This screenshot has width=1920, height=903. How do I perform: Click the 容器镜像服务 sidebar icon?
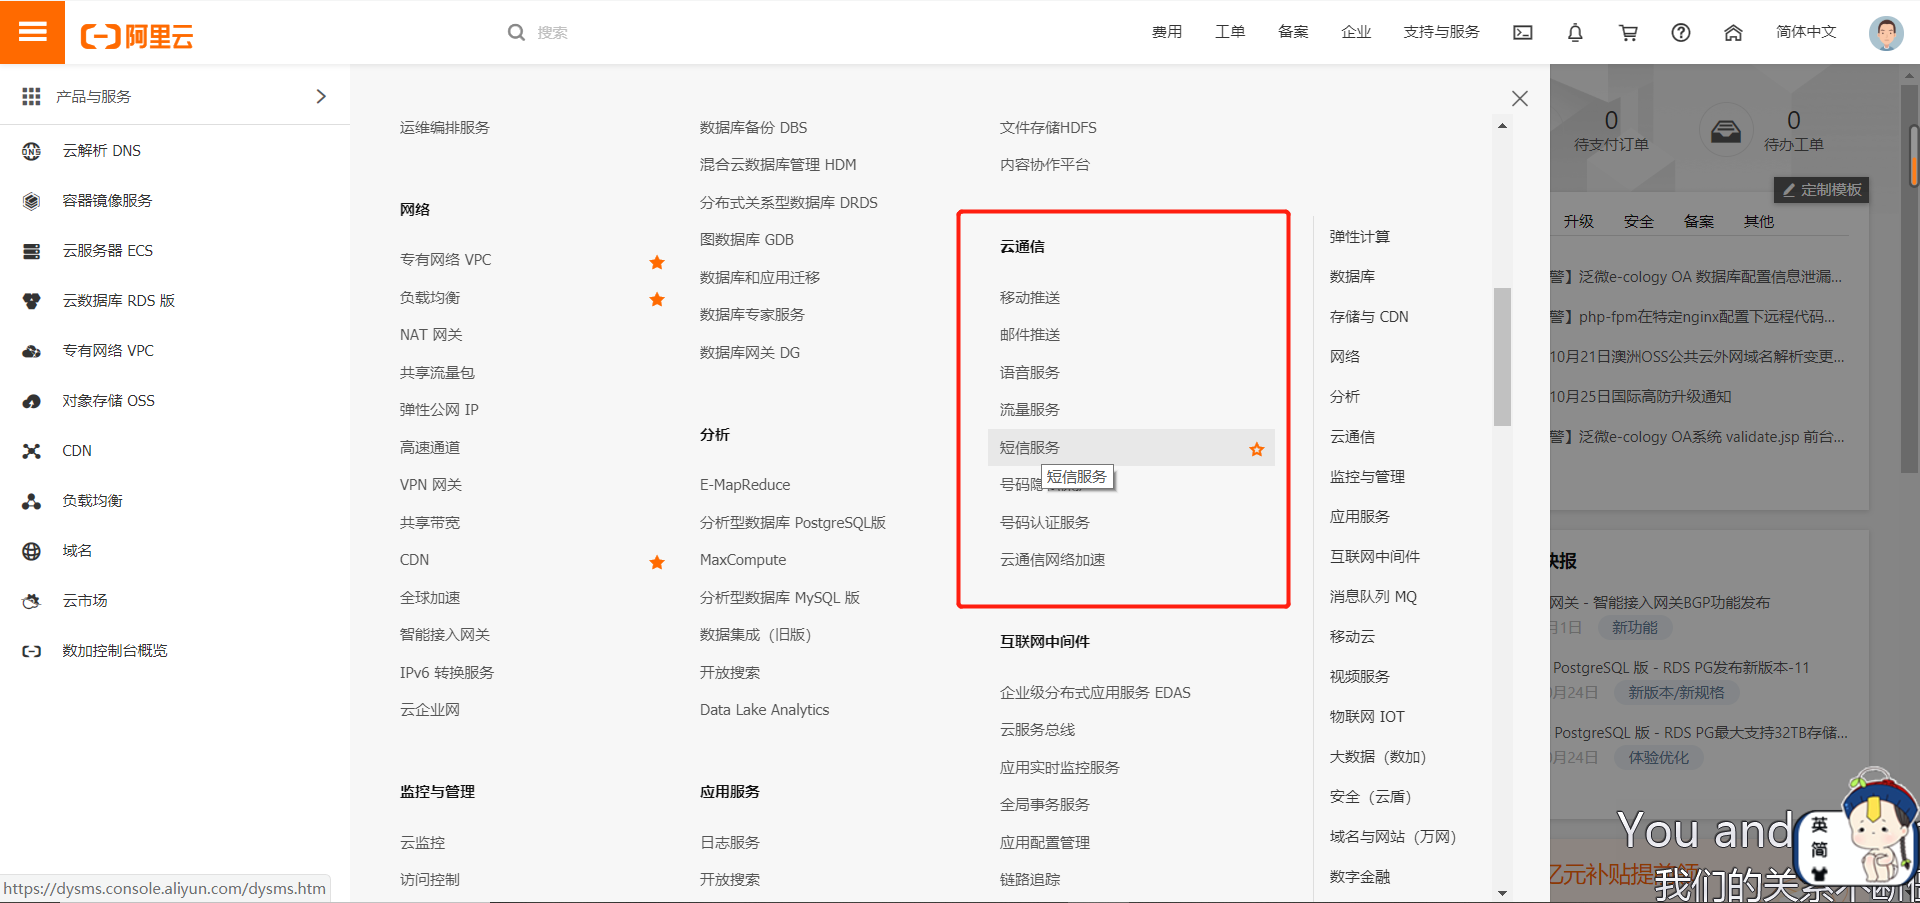(31, 201)
